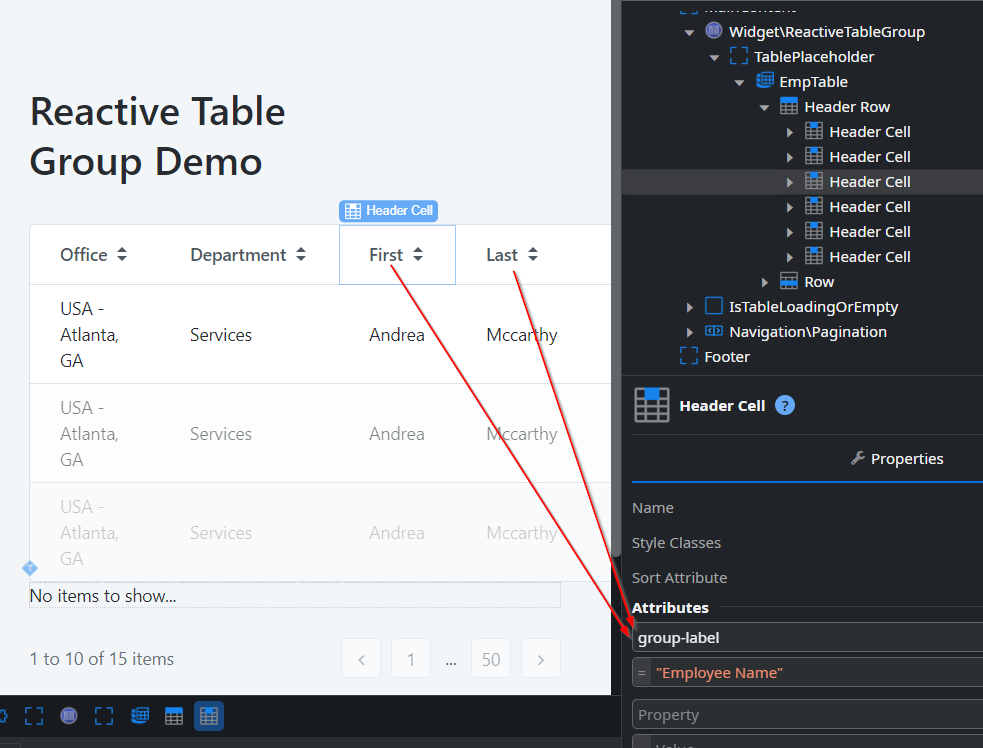Click page 50 in the pagination
Screen dimensions: 983x748
point(491,658)
